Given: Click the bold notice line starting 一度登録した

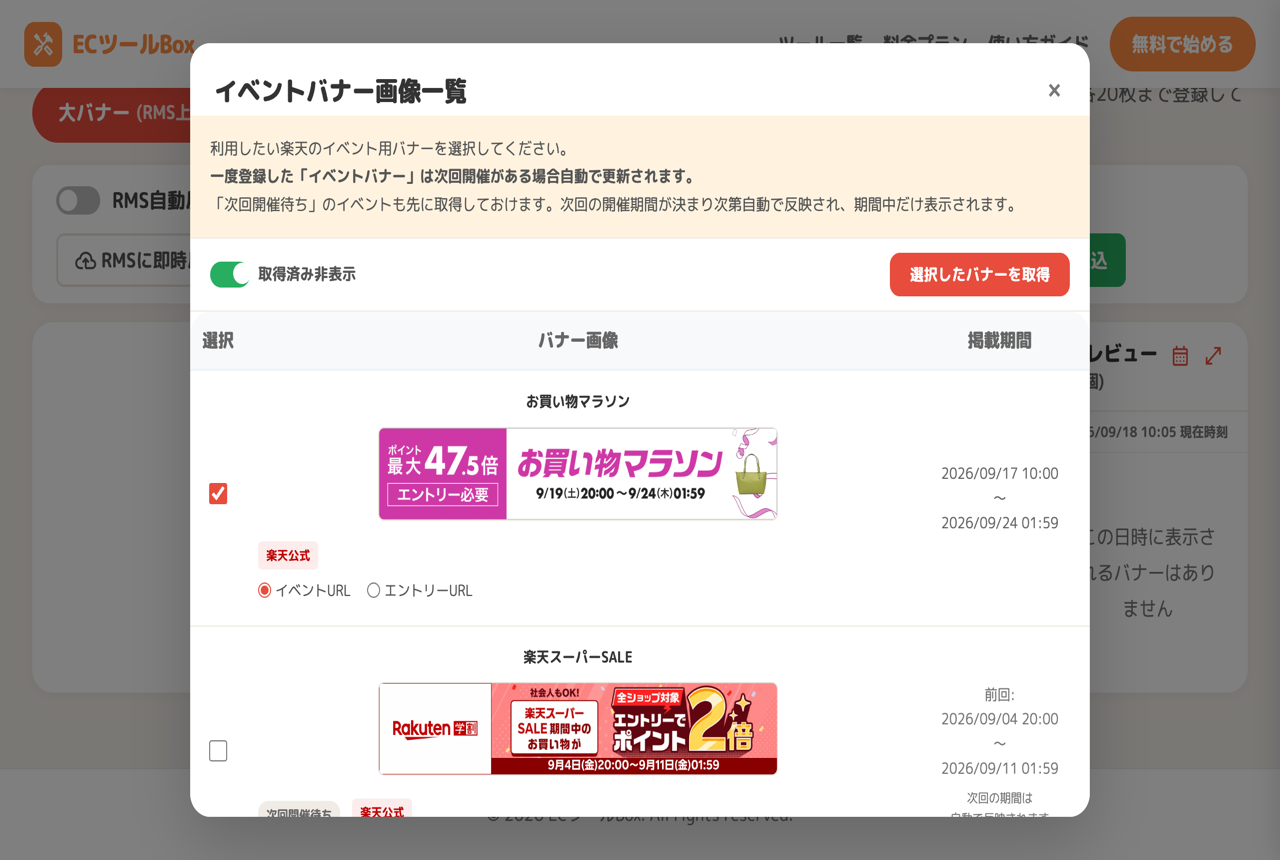Looking at the screenshot, I should 452,177.
